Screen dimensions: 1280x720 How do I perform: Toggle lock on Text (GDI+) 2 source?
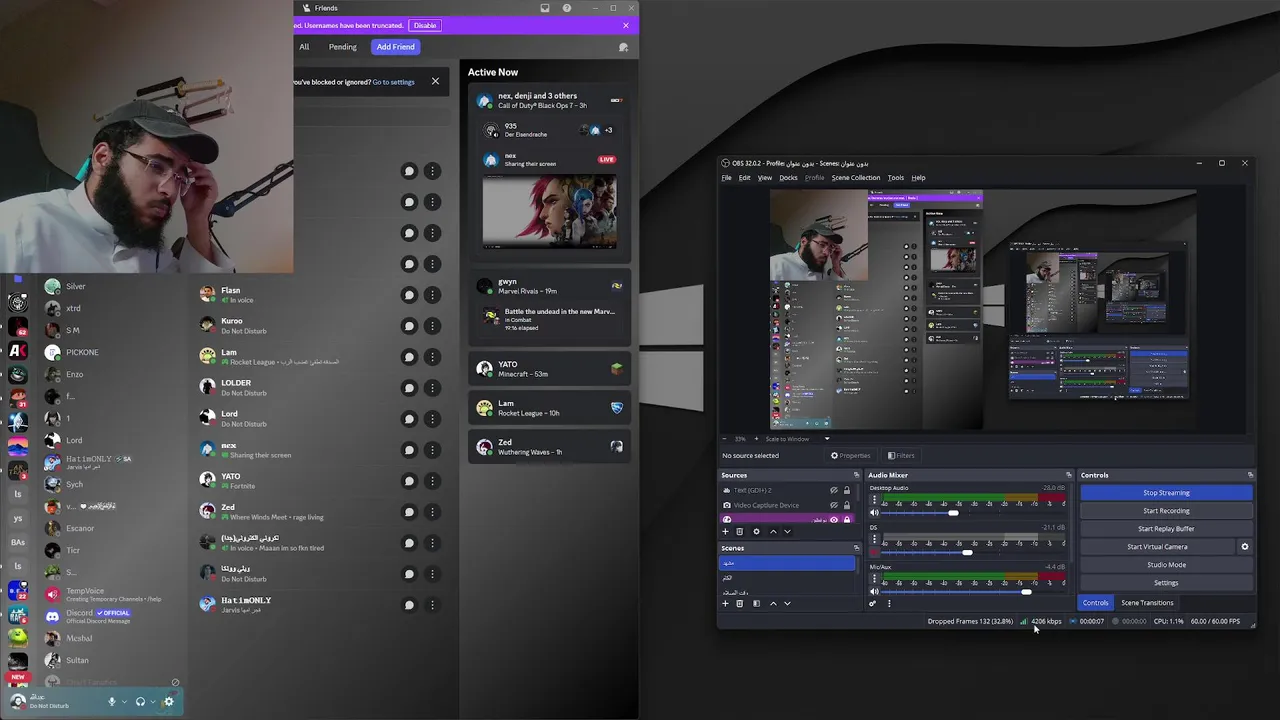847,491
